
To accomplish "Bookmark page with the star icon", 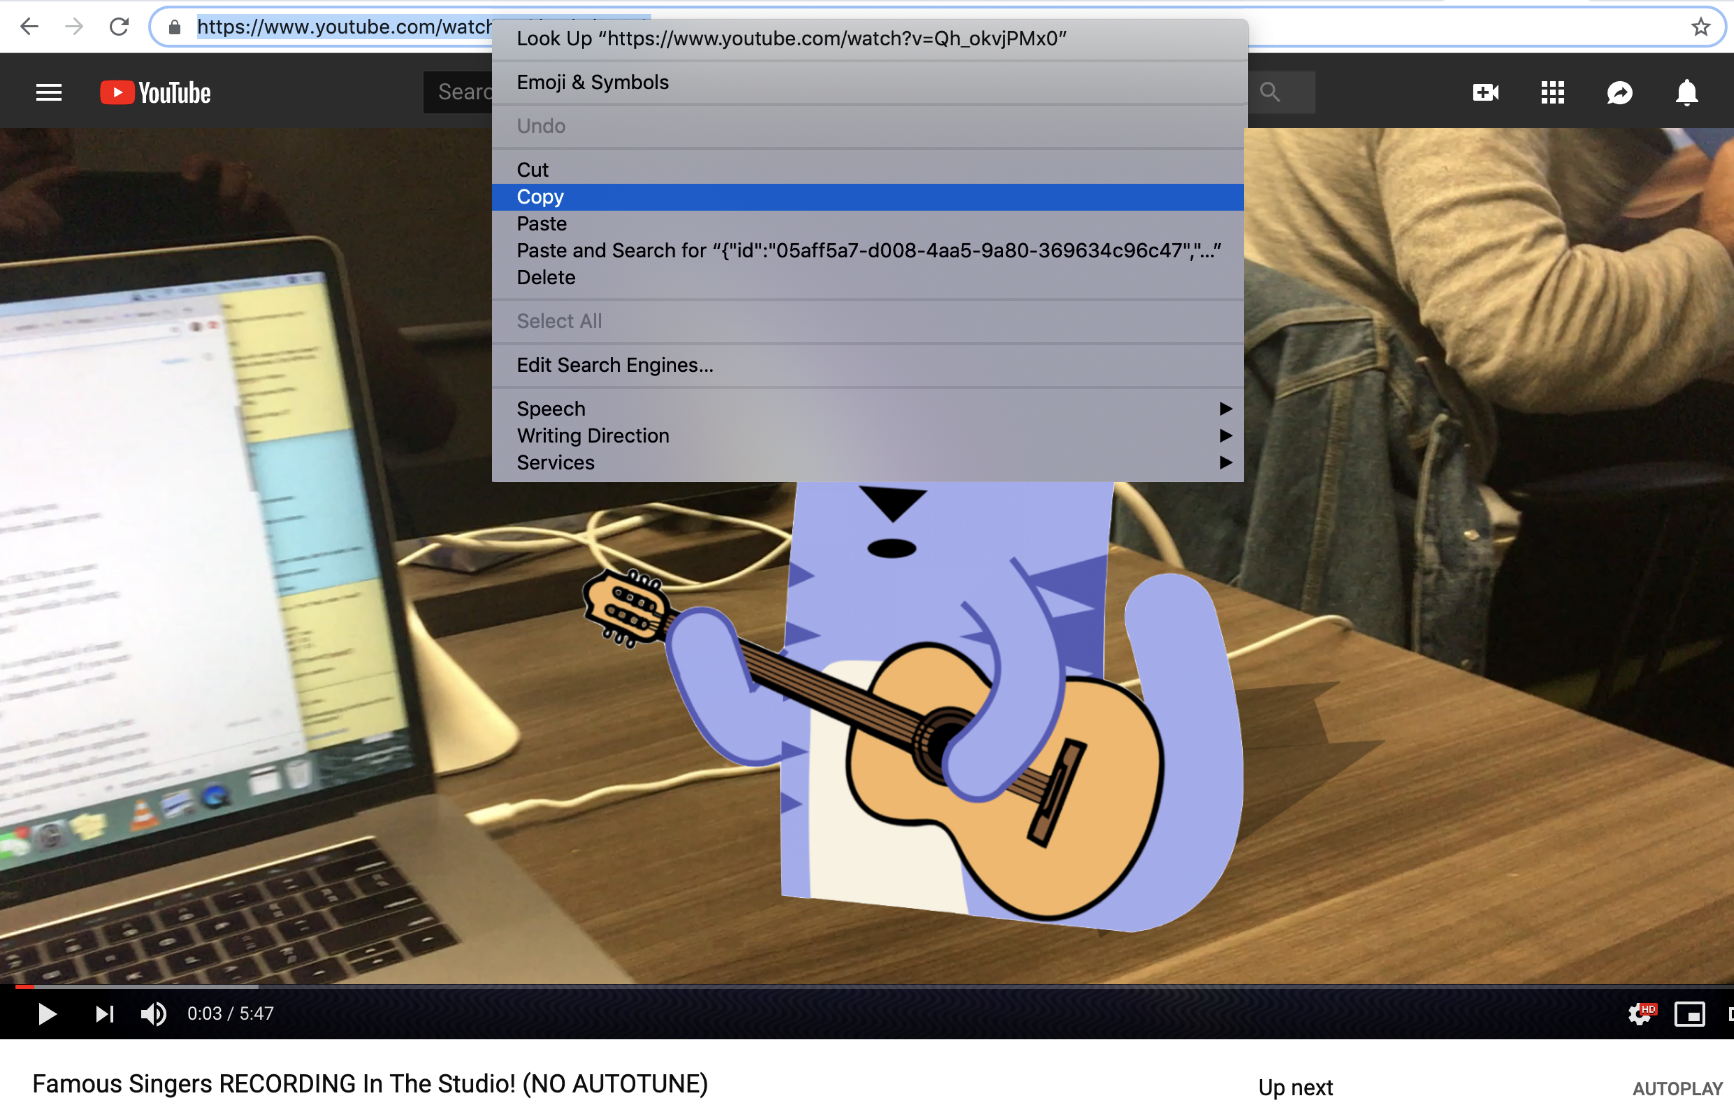I will point(1700,27).
